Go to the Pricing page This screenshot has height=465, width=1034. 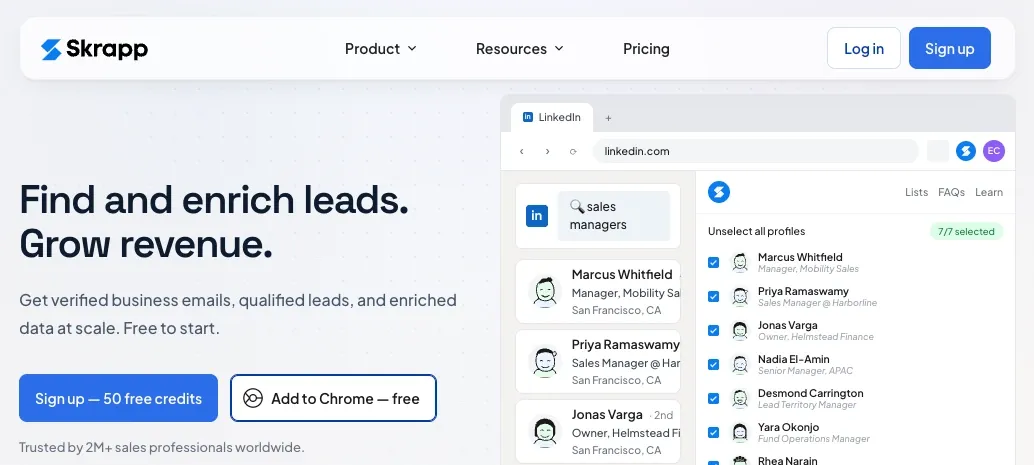coord(646,49)
